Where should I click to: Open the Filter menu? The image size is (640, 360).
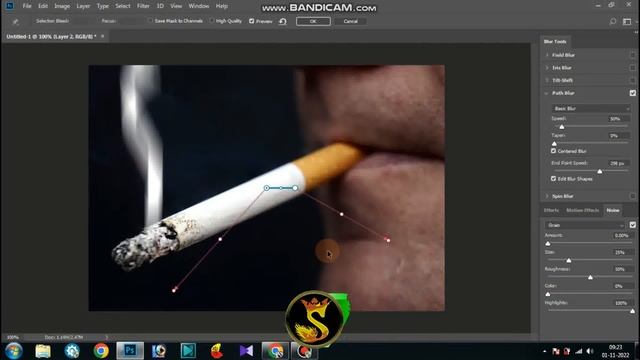tap(143, 6)
